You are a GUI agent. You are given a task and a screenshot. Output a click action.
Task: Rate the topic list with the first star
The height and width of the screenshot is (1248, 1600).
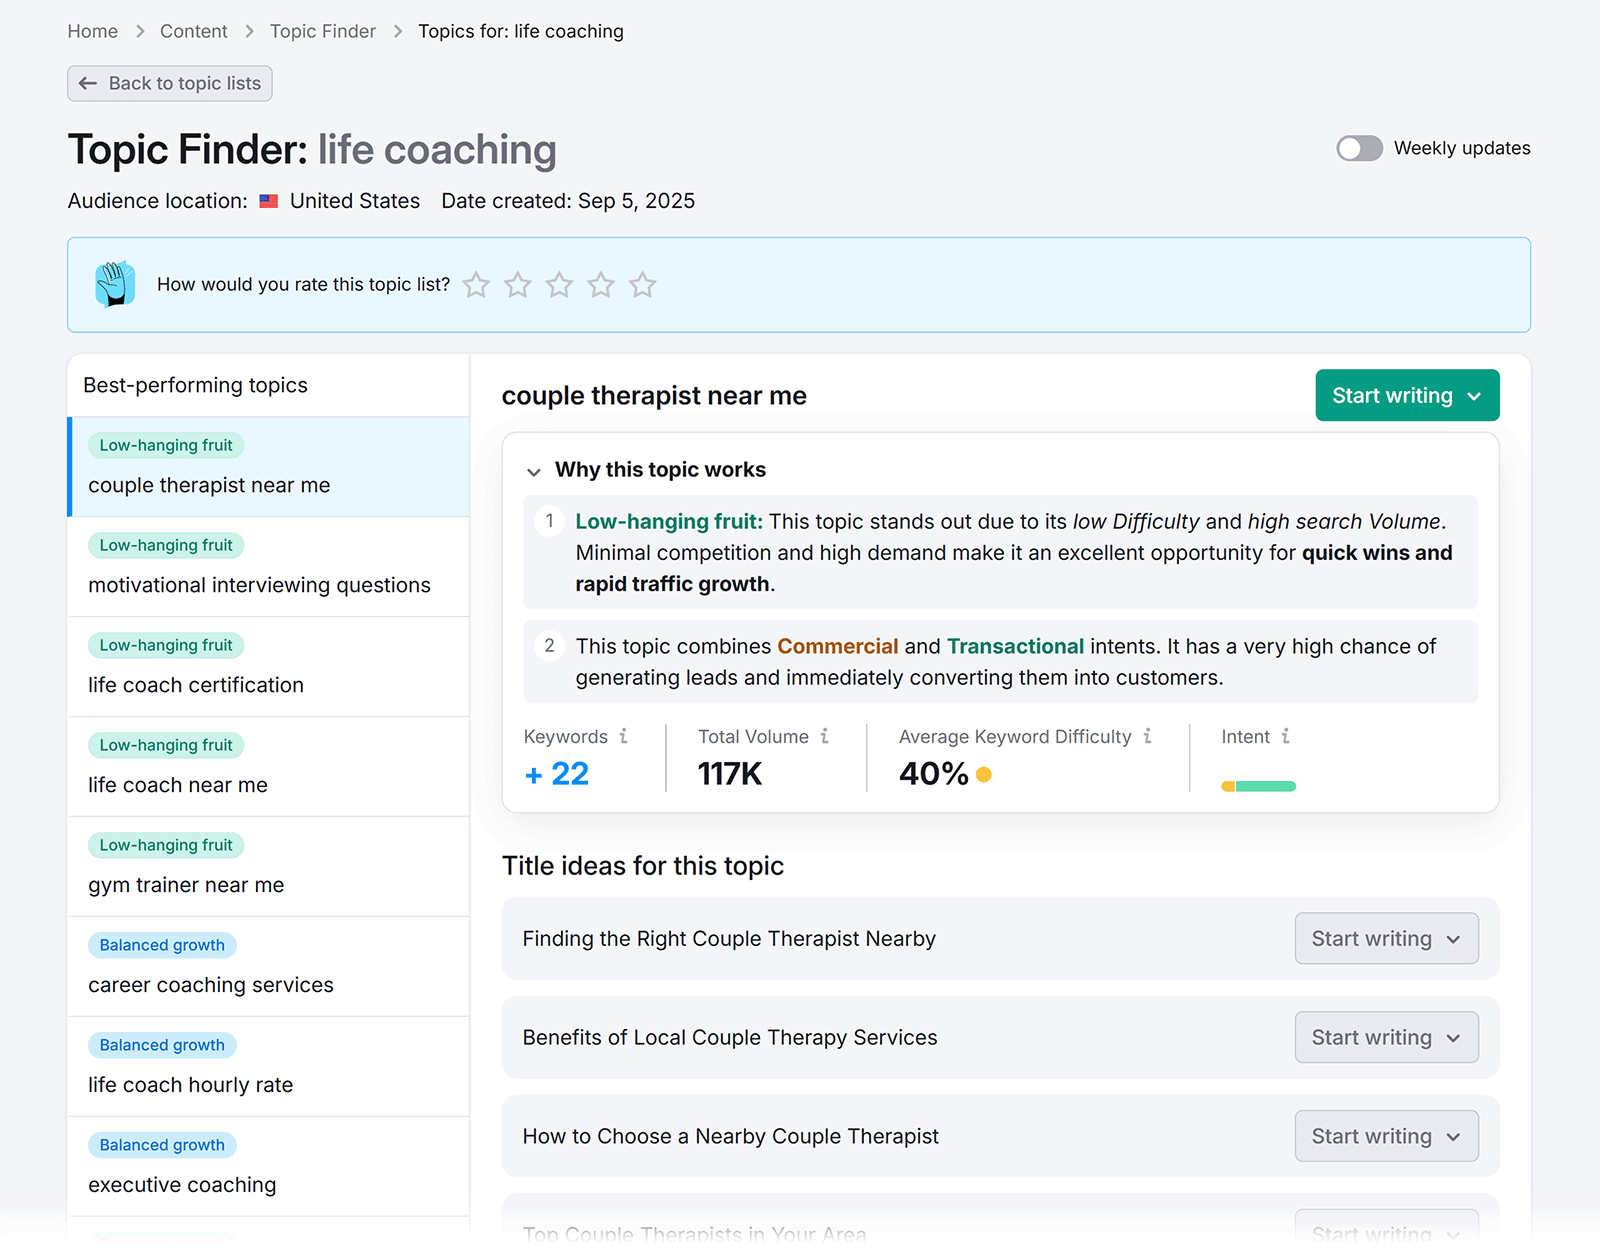(x=476, y=285)
